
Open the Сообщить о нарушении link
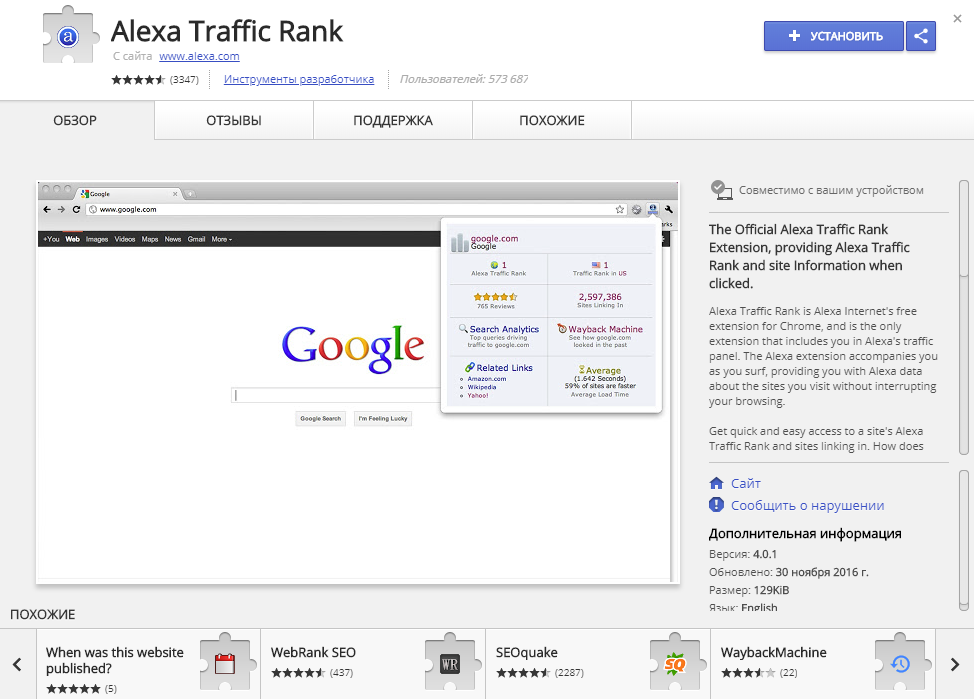coord(808,506)
